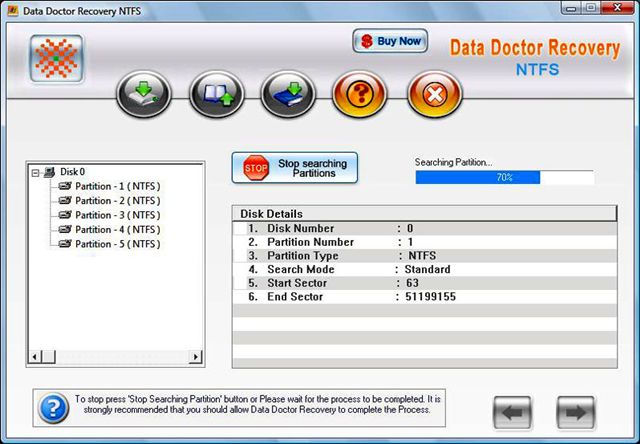Viewport: 640px width, 444px height.
Task: Select Partition - 1 ( NTFS )
Action: [x=118, y=186]
